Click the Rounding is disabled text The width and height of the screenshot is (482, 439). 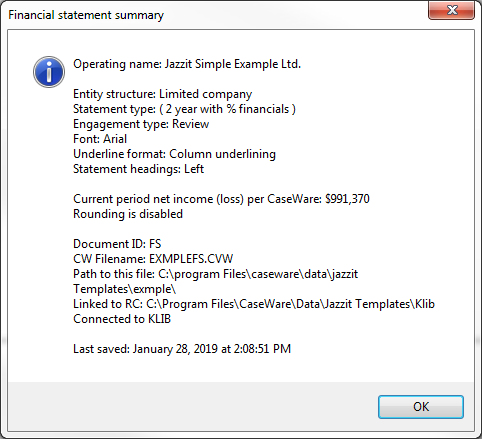coord(128,214)
